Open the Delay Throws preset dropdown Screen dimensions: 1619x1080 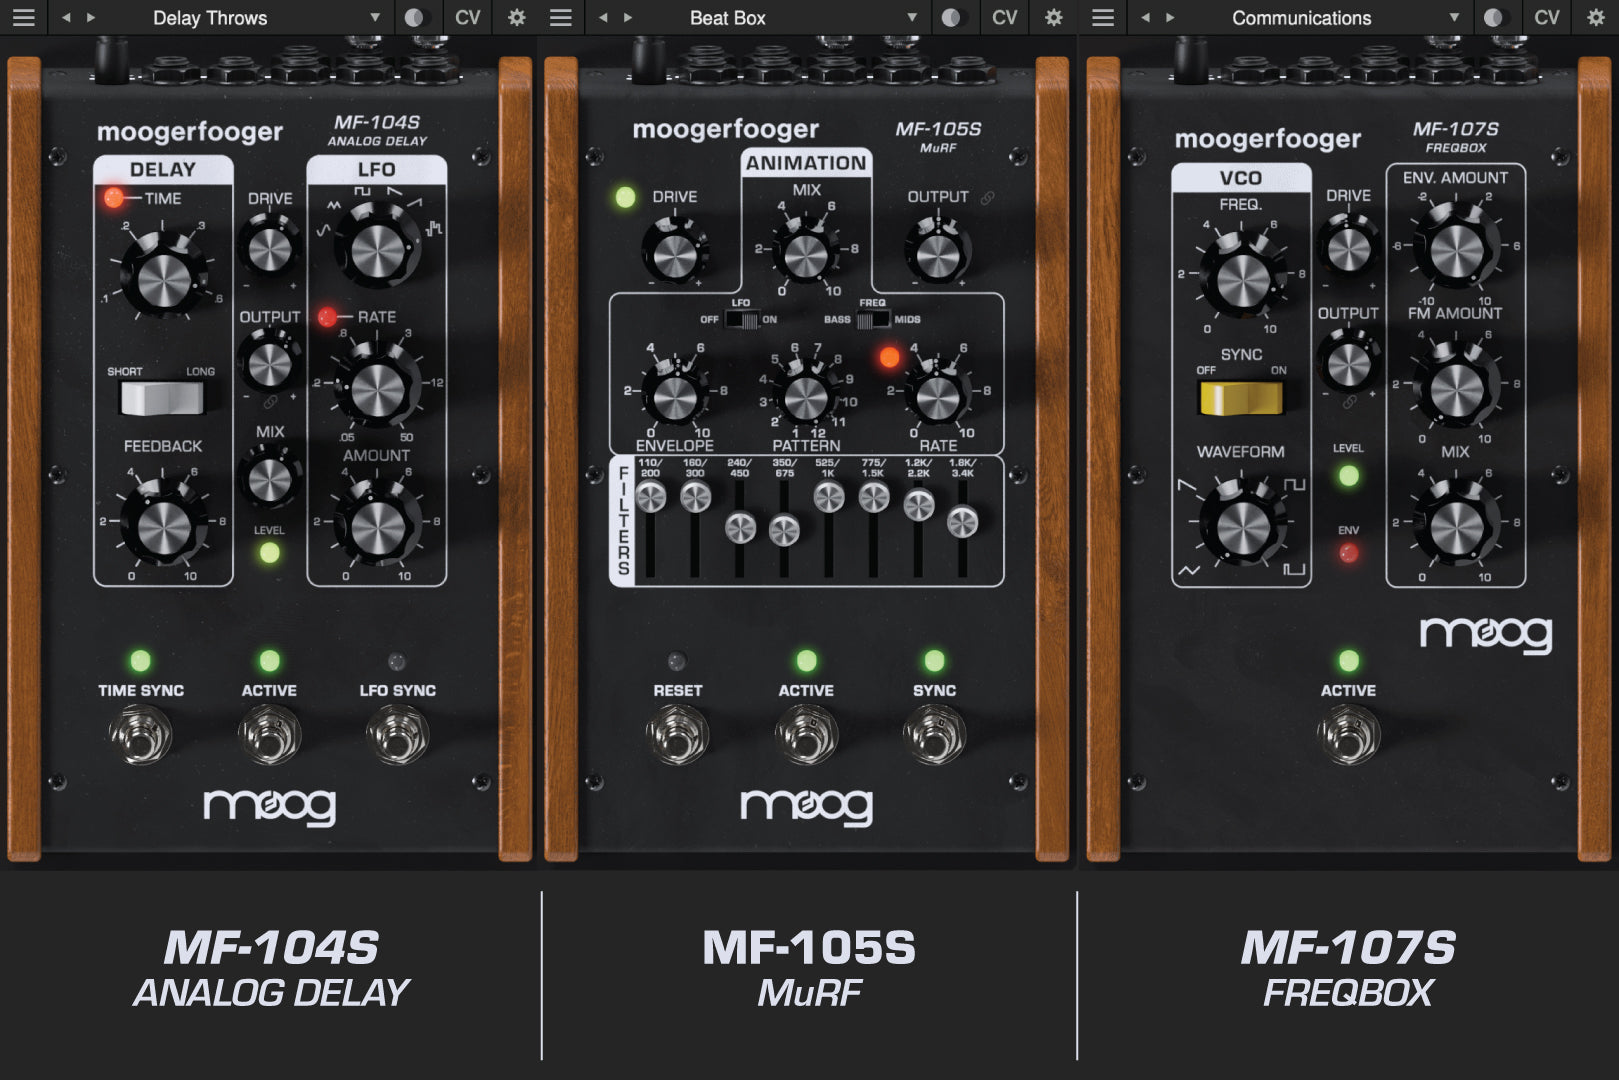point(375,18)
